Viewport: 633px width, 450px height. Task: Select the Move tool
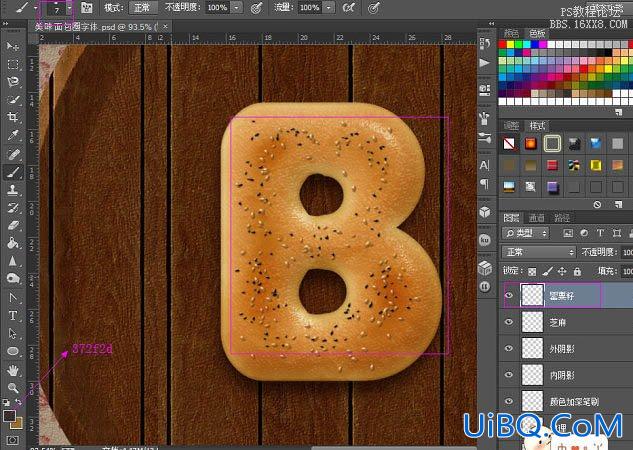pos(13,46)
